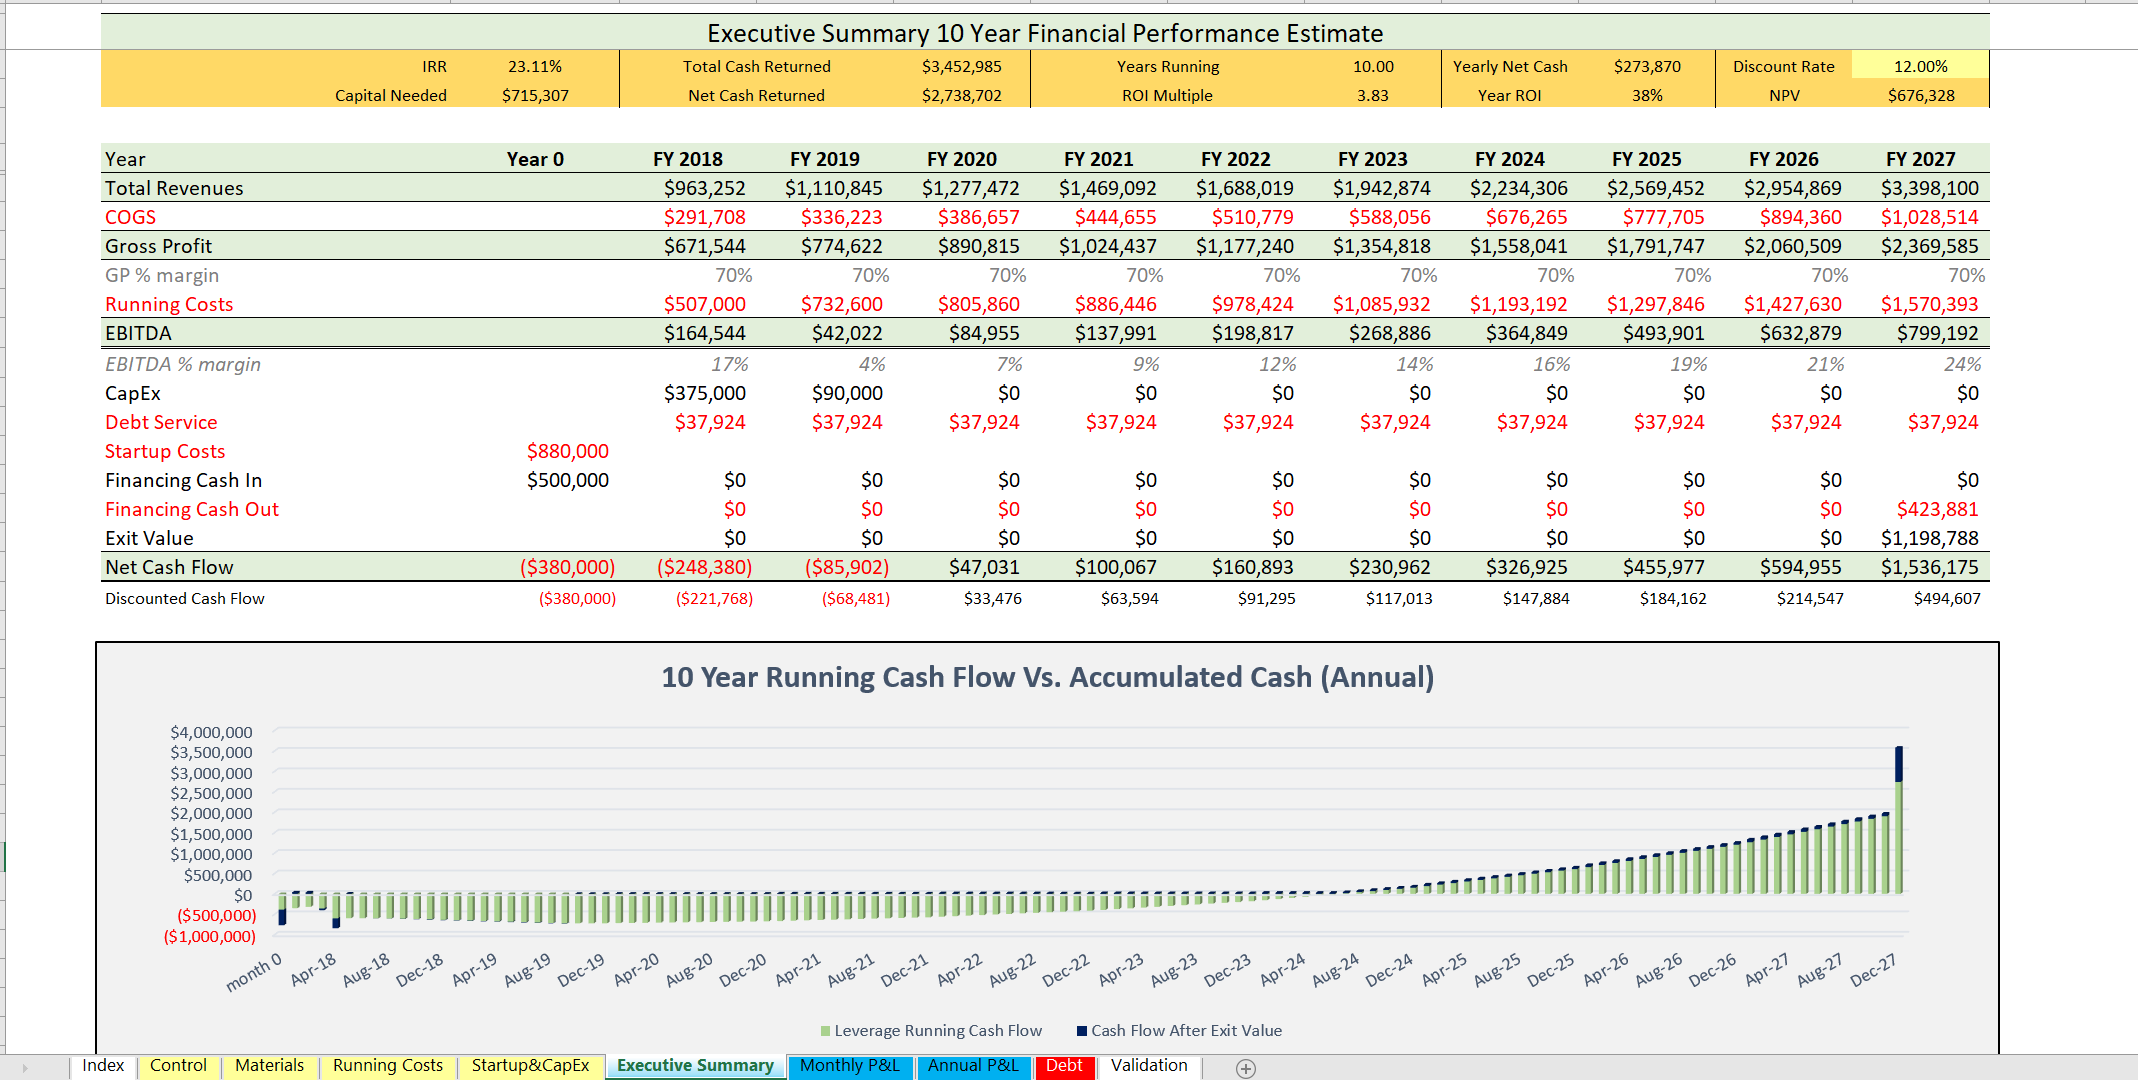Open the Startup&CapEx sheet

[x=530, y=1066]
